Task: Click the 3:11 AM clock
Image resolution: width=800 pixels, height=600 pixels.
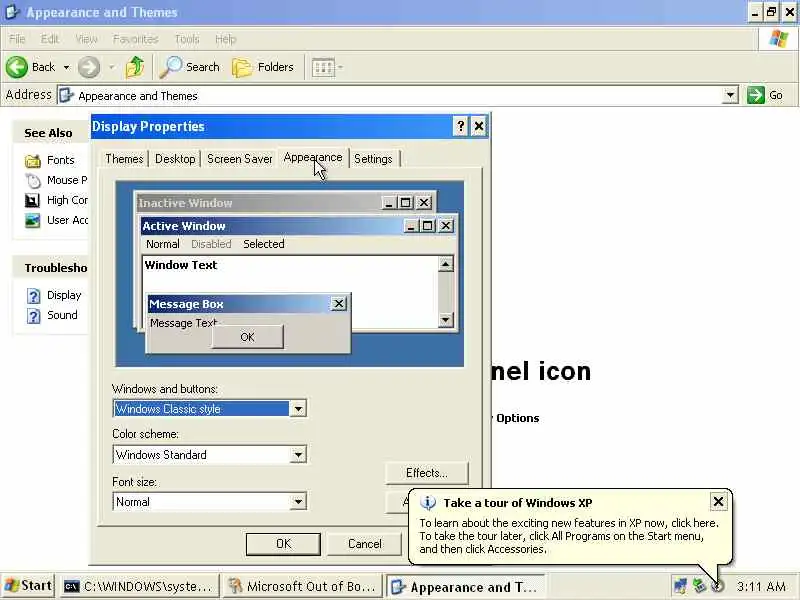Action: click(x=761, y=587)
